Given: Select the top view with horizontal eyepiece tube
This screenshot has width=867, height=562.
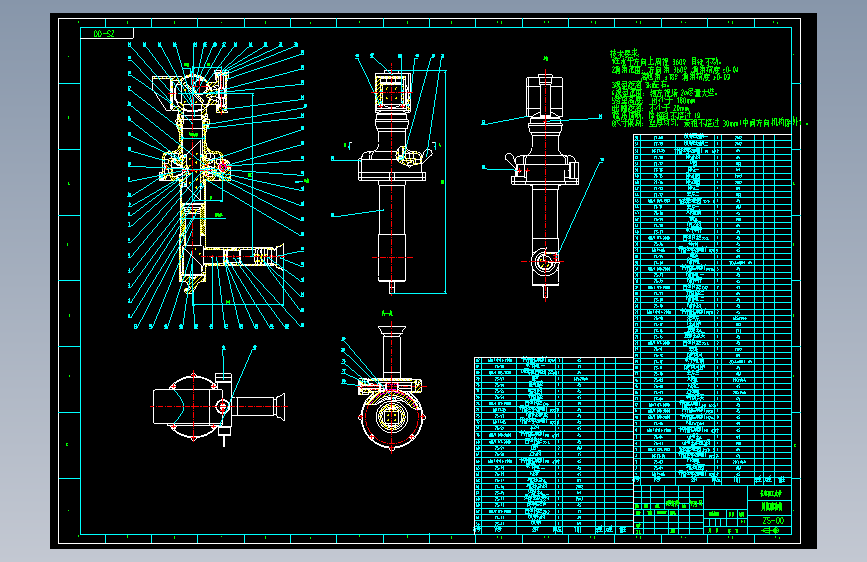Looking at the screenshot, I should pos(220,407).
